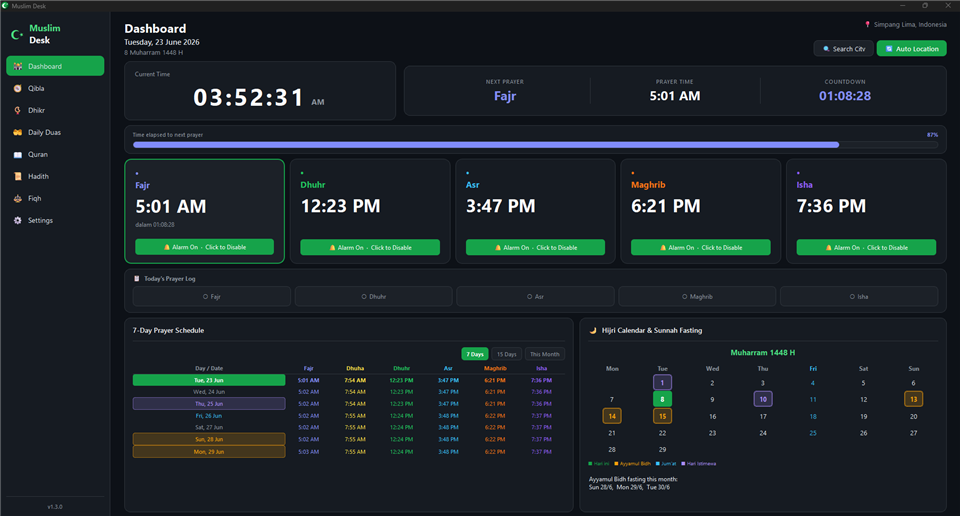Switch schedule to This Month tab
960x516 pixels.
544,354
